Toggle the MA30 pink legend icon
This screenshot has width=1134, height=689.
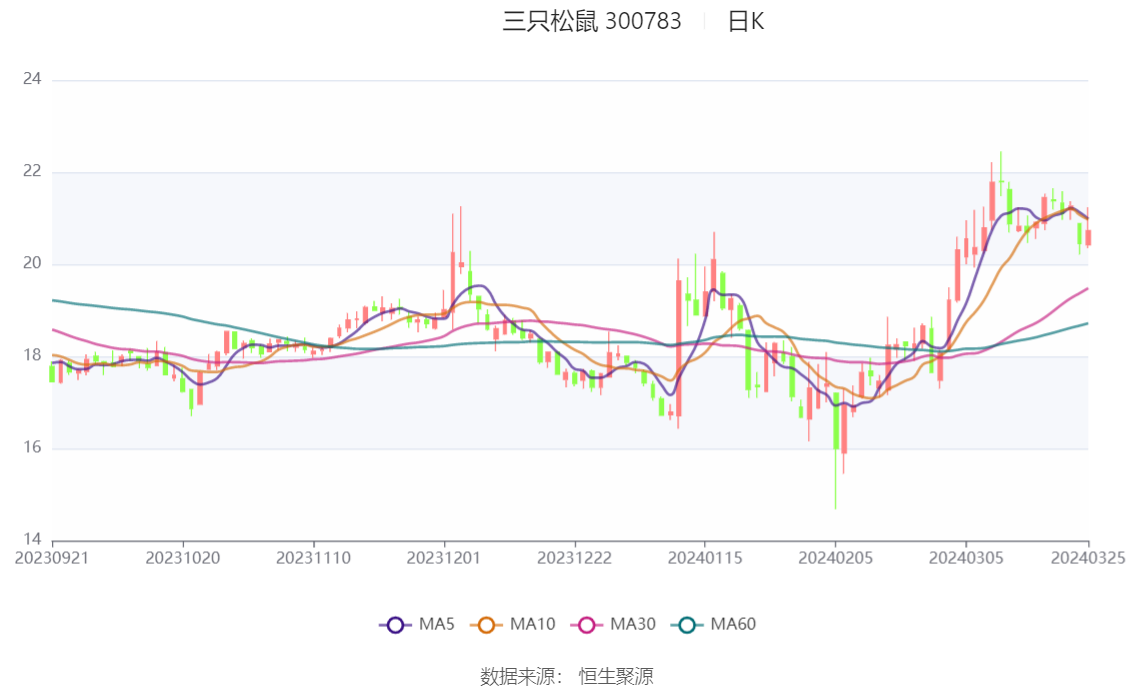point(587,625)
